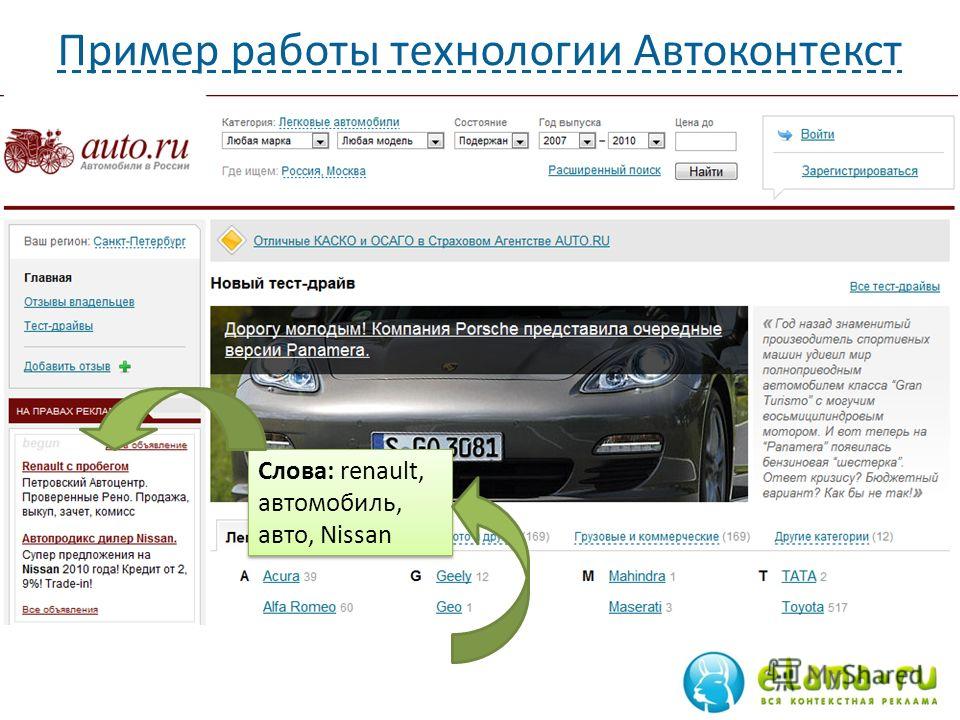Viewport: 960px width, 720px height.
Task: Click the blue arrow icon beside Войти
Action: (784, 135)
